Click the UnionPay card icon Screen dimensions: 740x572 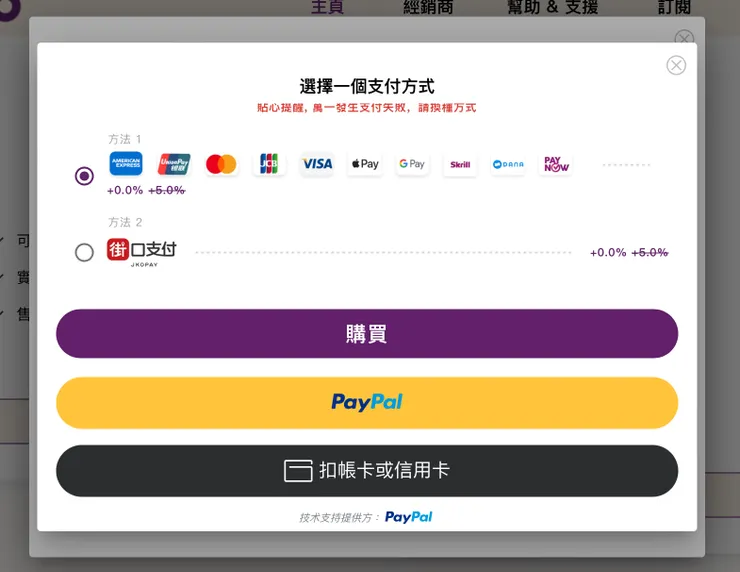tap(174, 164)
